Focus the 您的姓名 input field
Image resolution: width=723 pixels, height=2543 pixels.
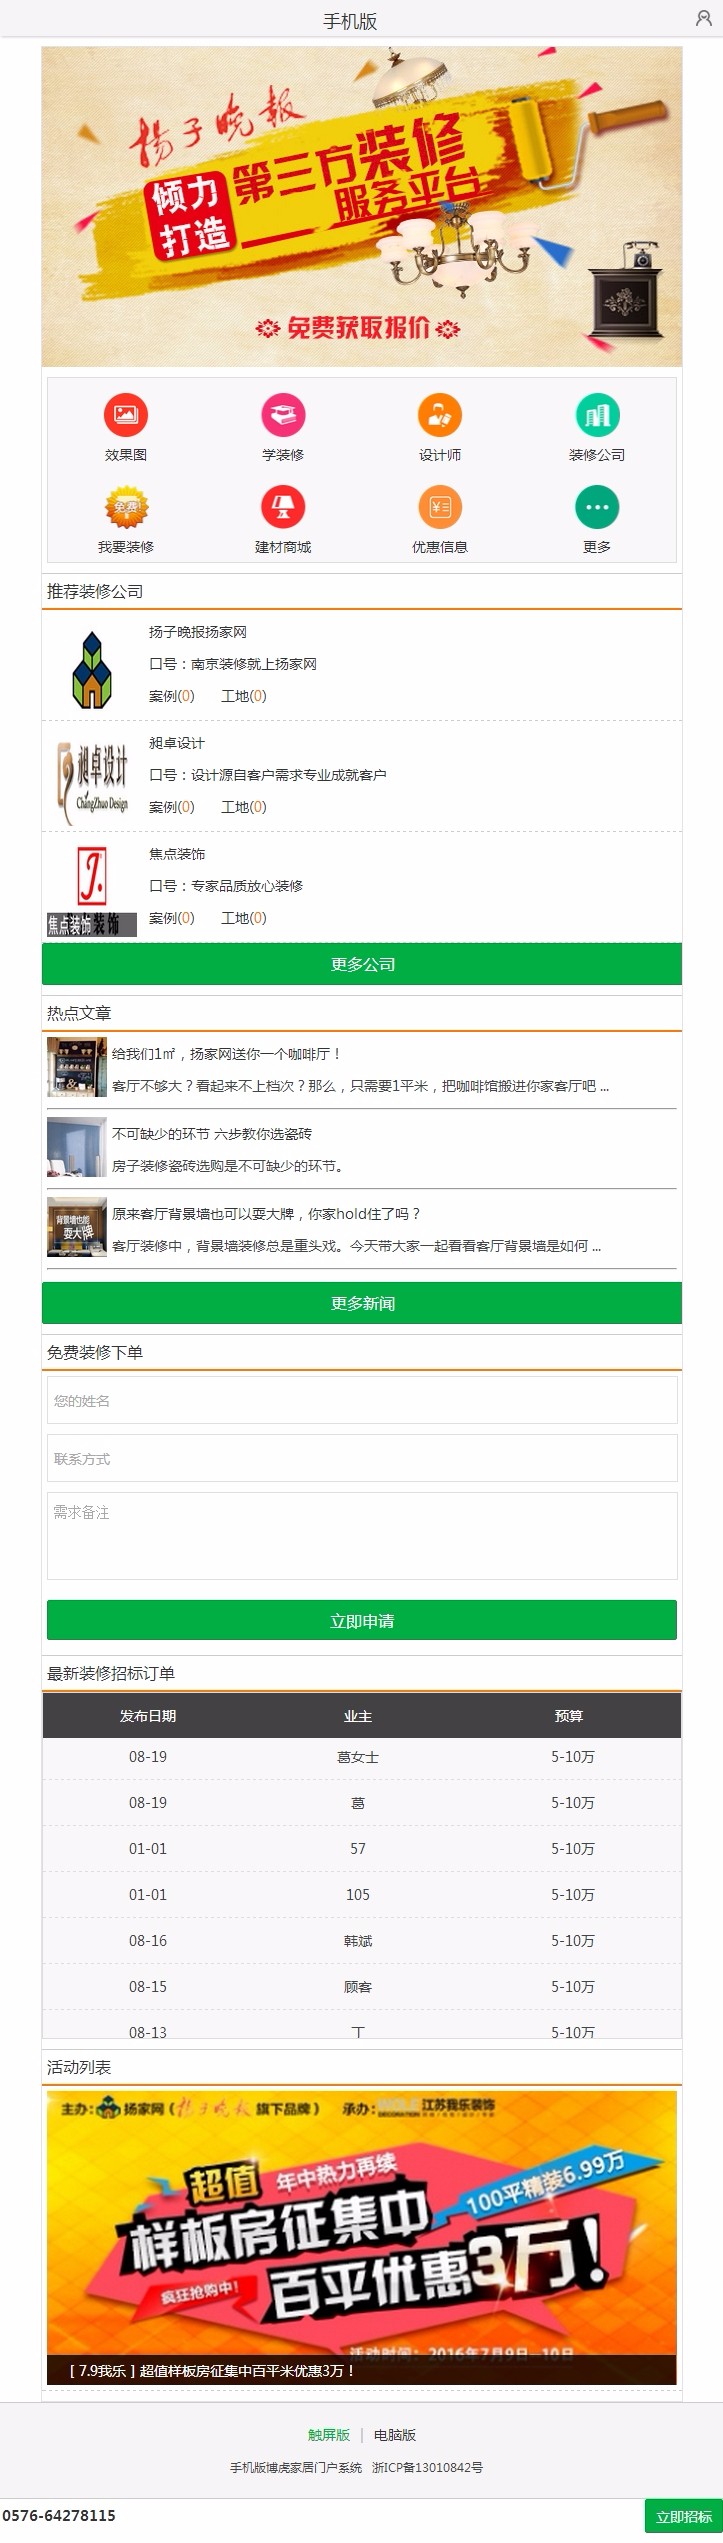(362, 1400)
